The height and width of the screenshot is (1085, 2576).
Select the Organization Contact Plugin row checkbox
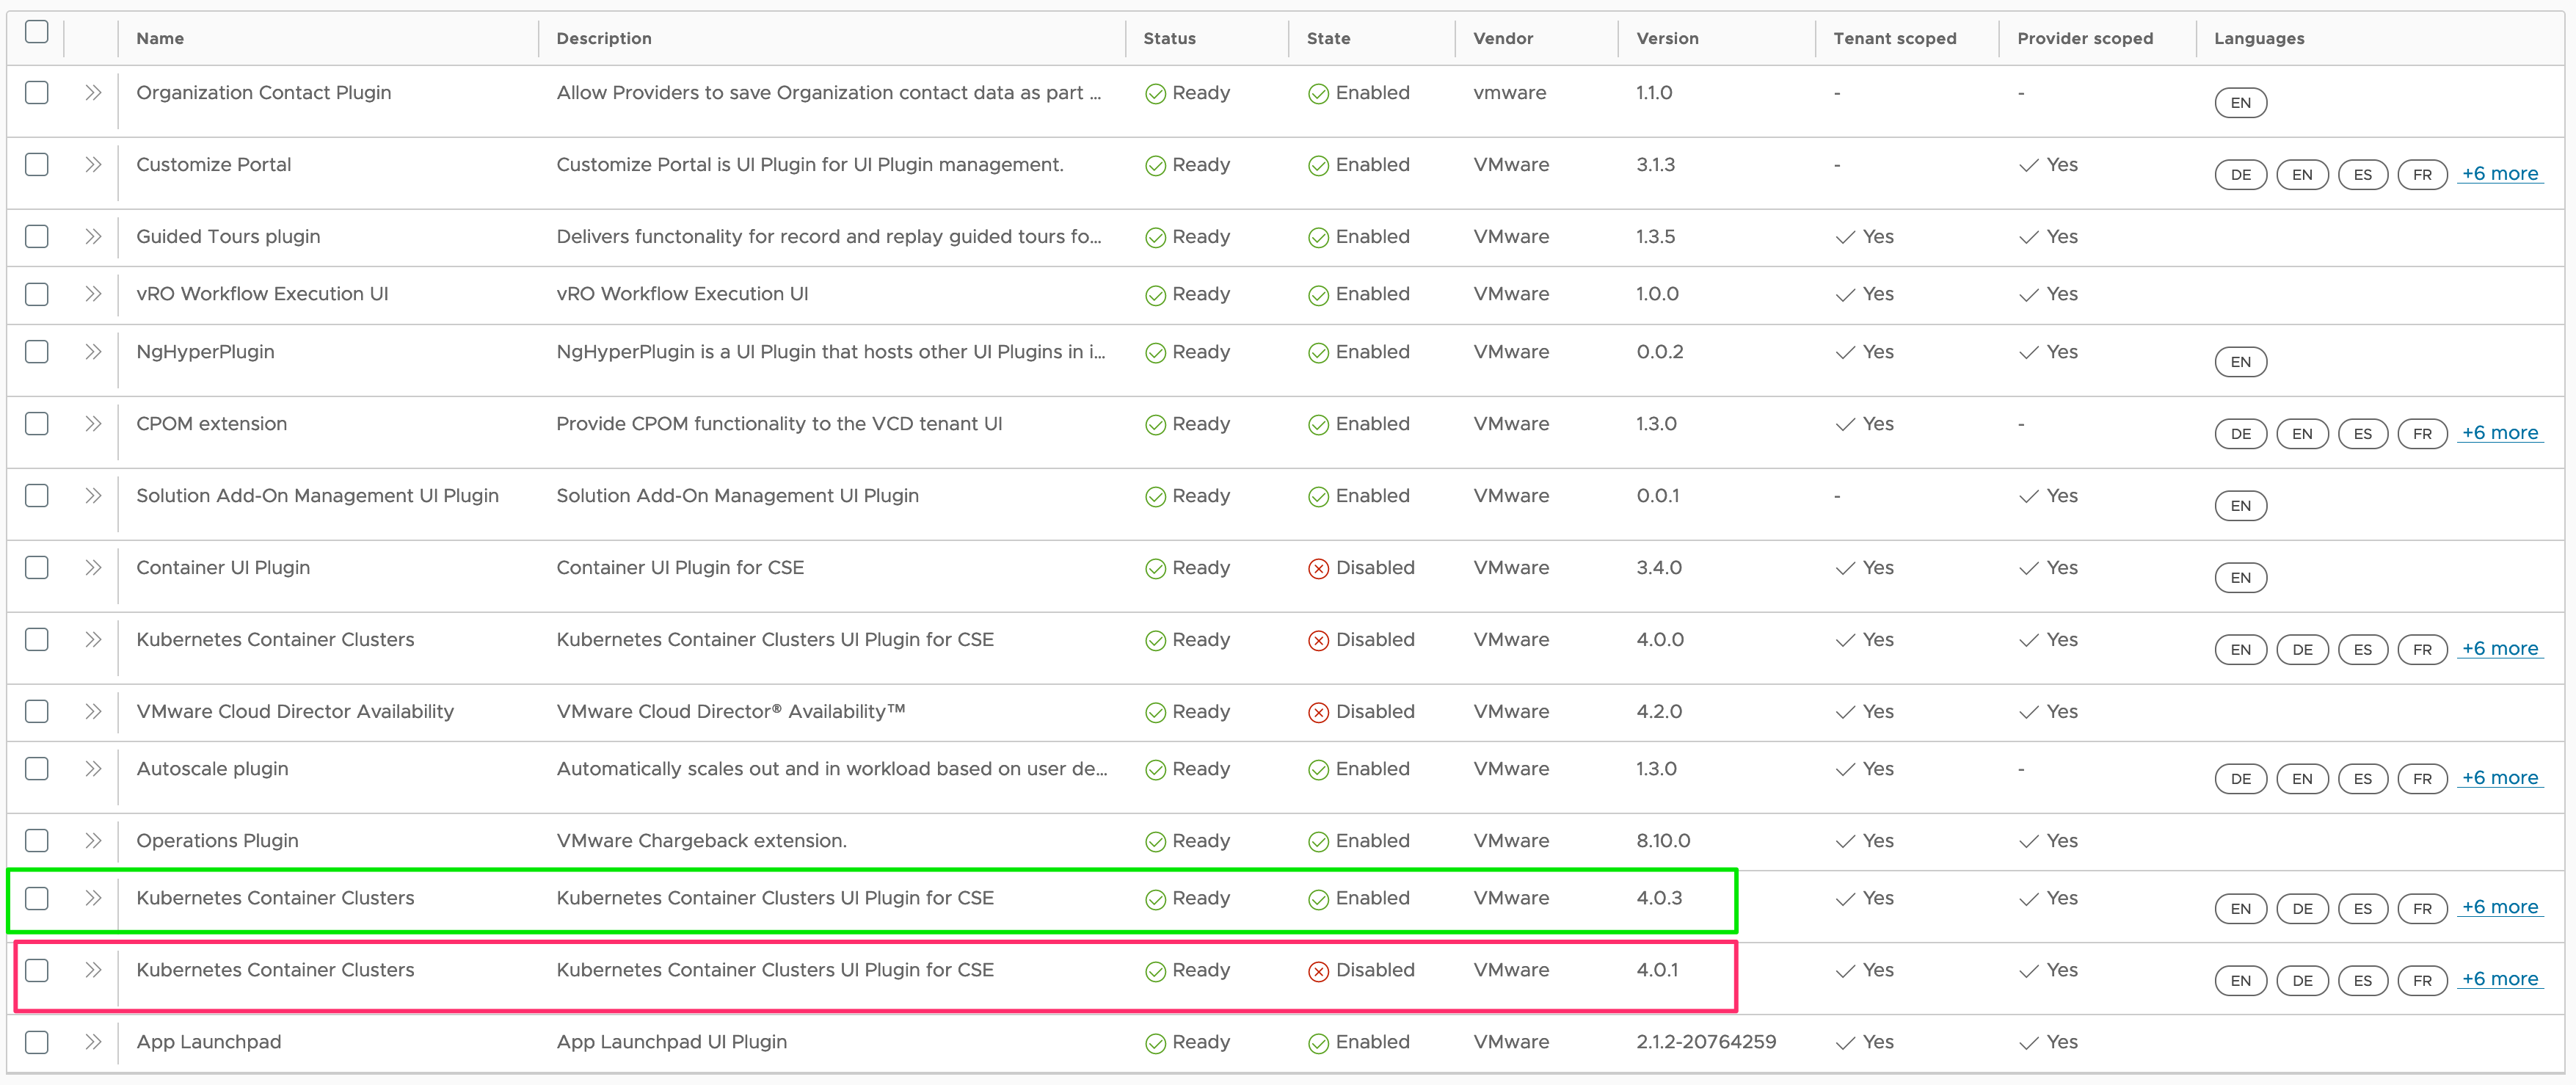coord(37,93)
